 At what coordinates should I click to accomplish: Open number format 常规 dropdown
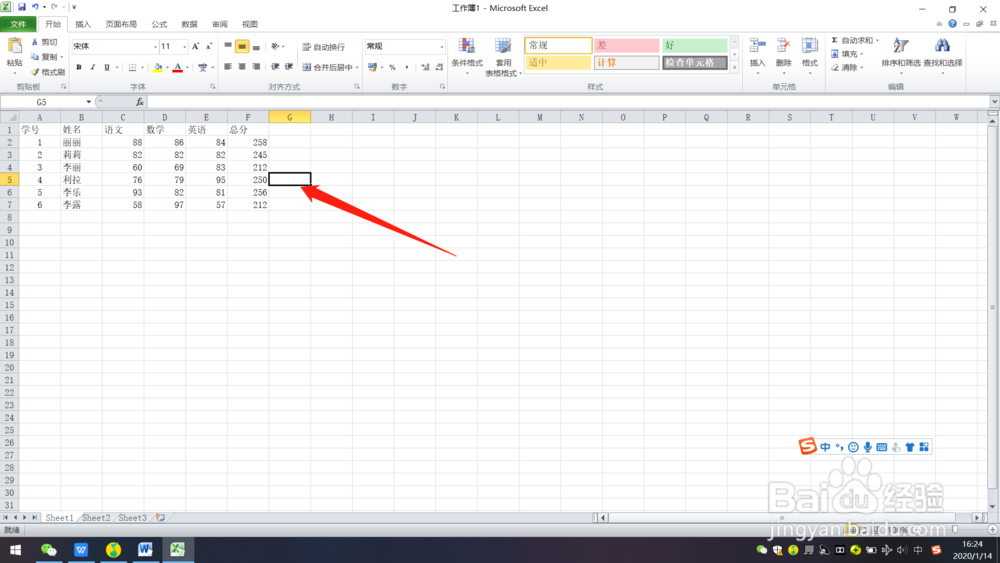[441, 47]
